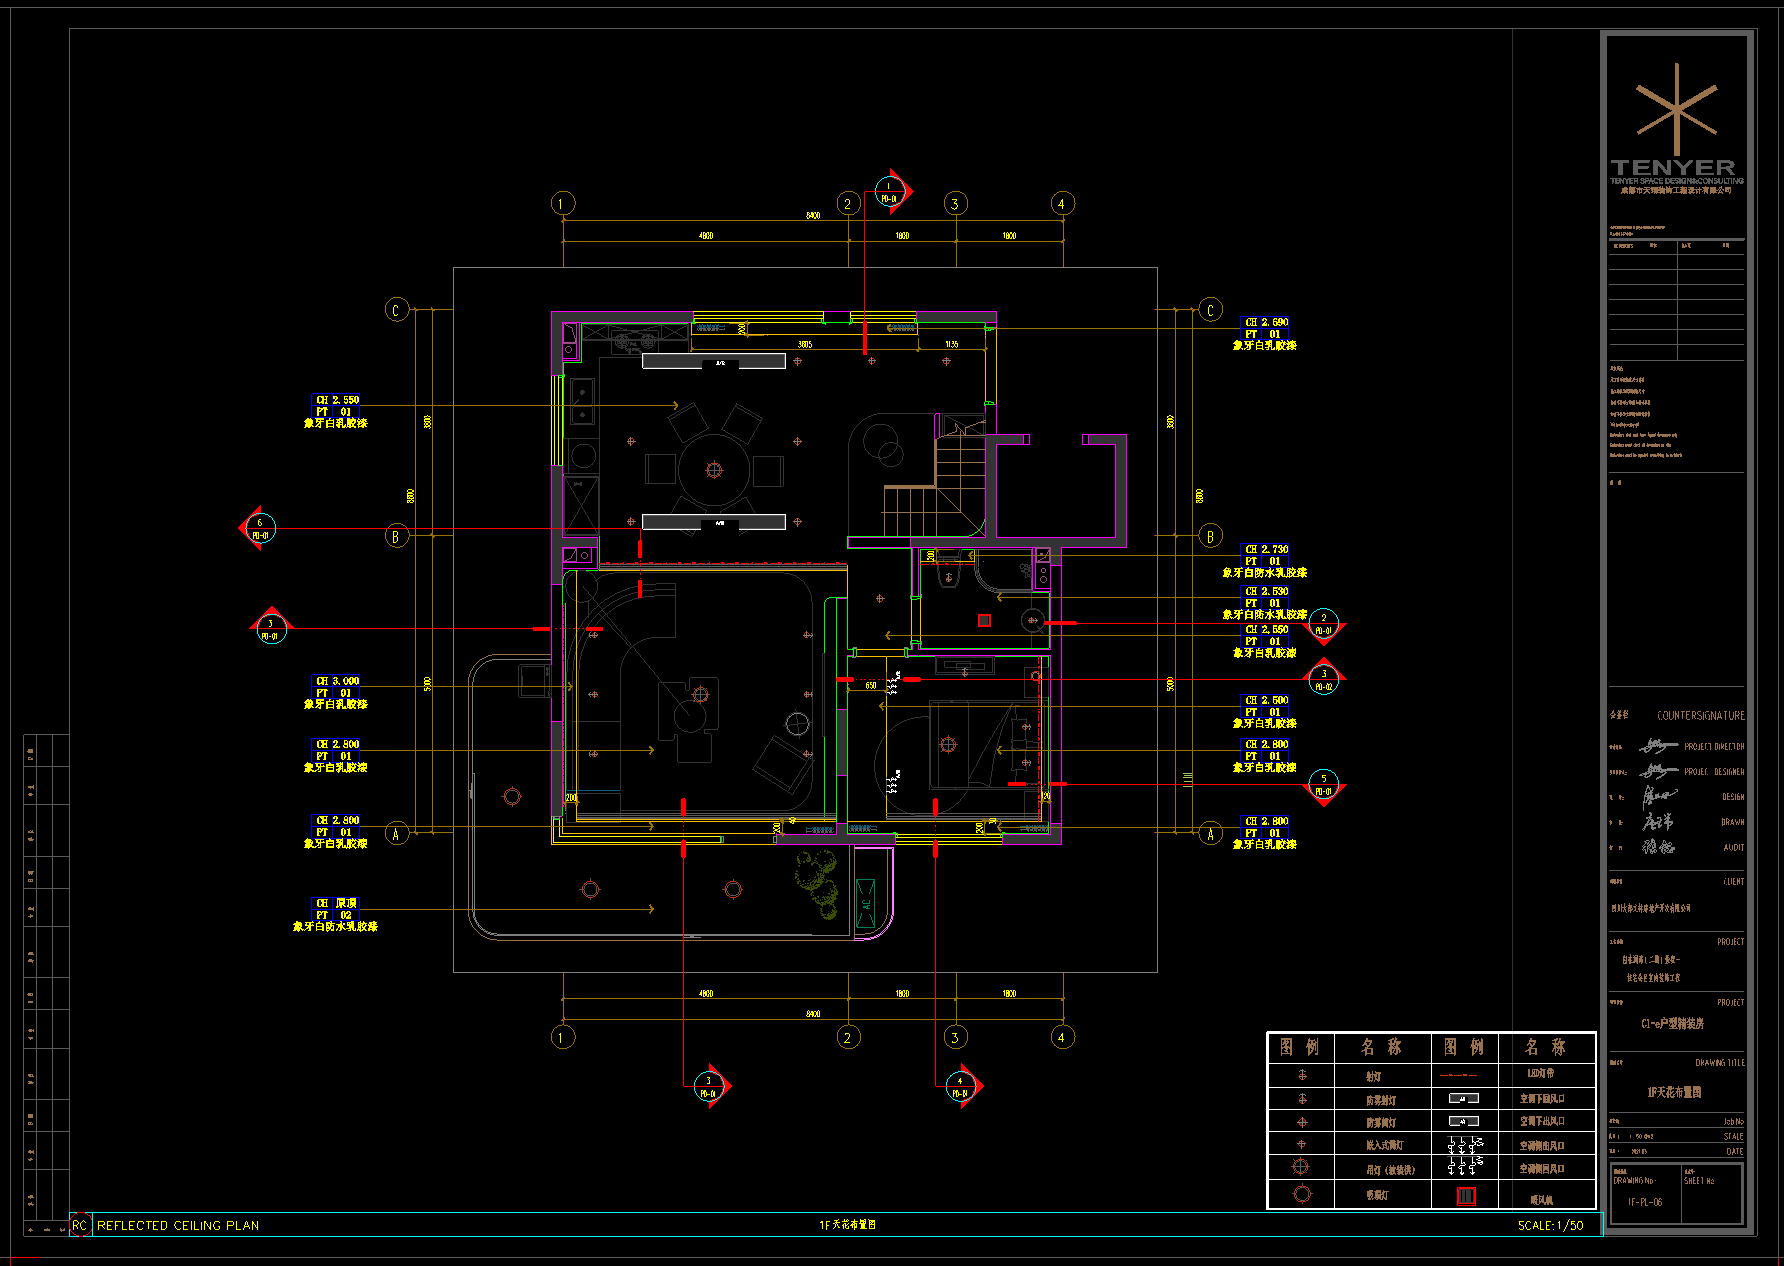The width and height of the screenshot is (1784, 1266).
Task: Click the AC lower return vent legend symbol
Action: click(1463, 1098)
